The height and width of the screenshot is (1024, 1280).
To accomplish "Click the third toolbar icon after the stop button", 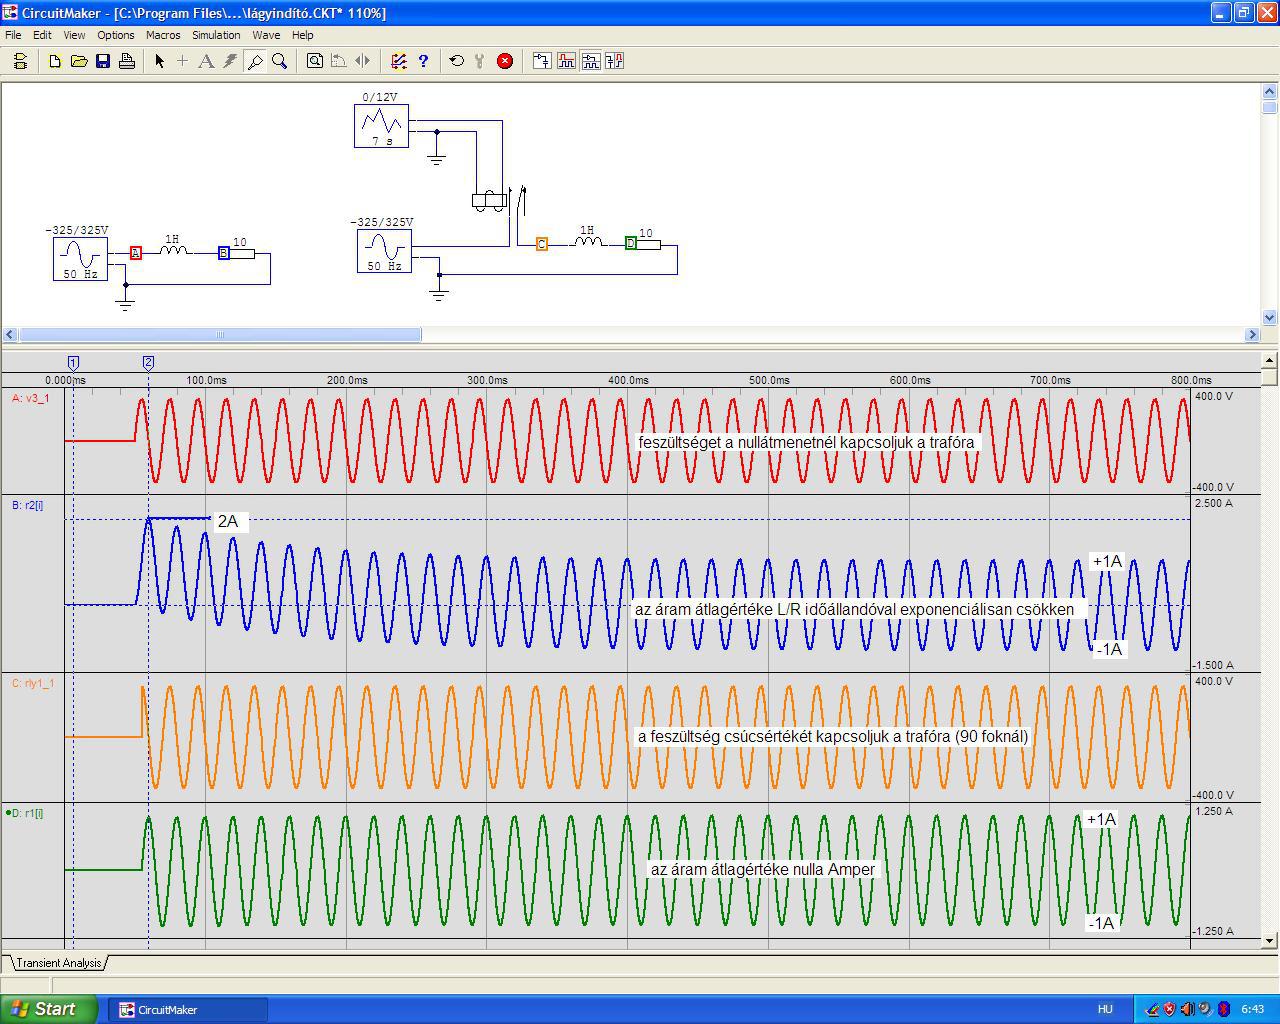I will point(590,61).
